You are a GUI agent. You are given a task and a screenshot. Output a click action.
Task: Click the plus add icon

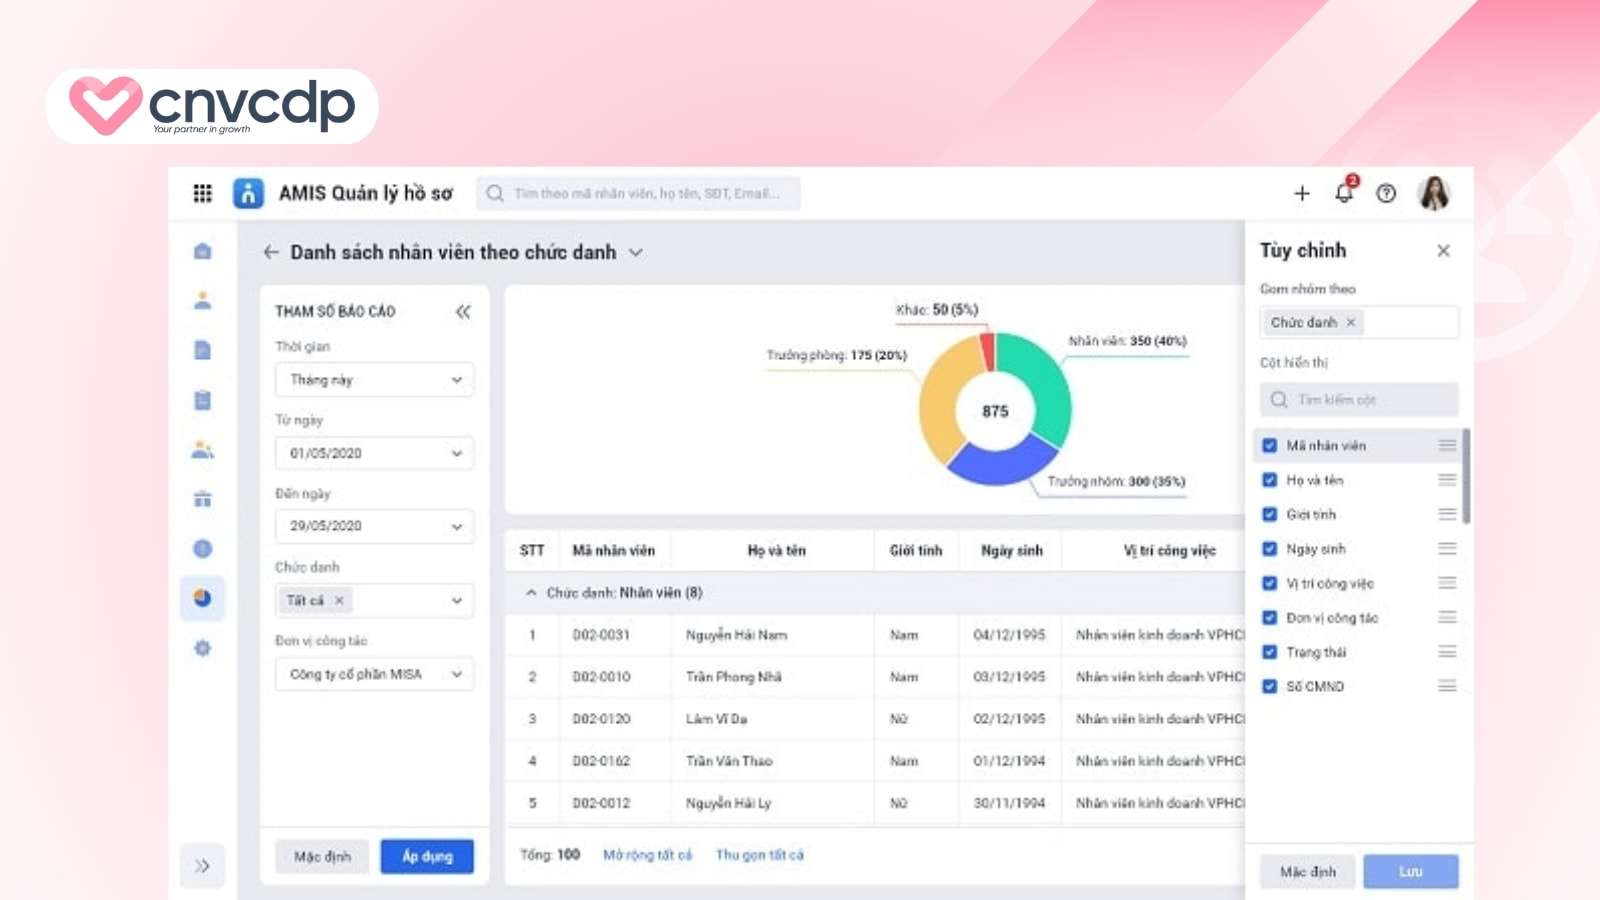coord(1301,194)
